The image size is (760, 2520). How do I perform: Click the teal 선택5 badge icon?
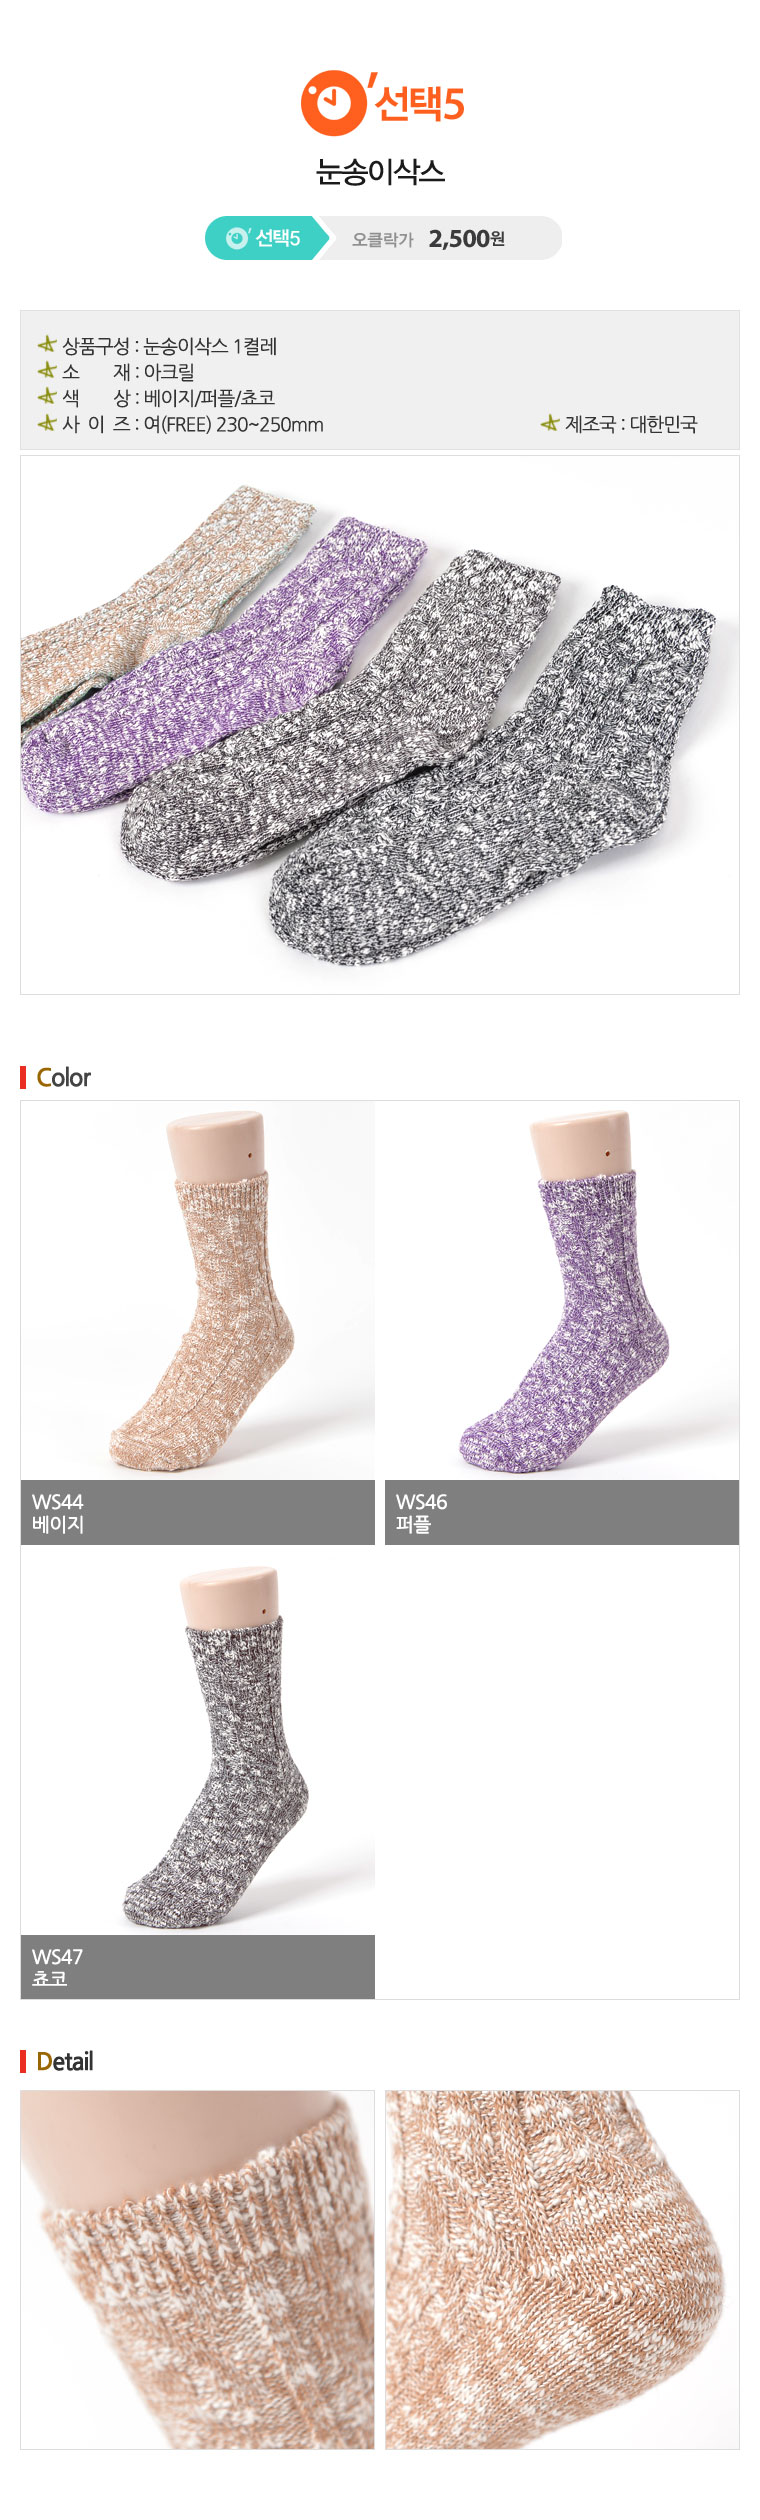click(x=237, y=238)
